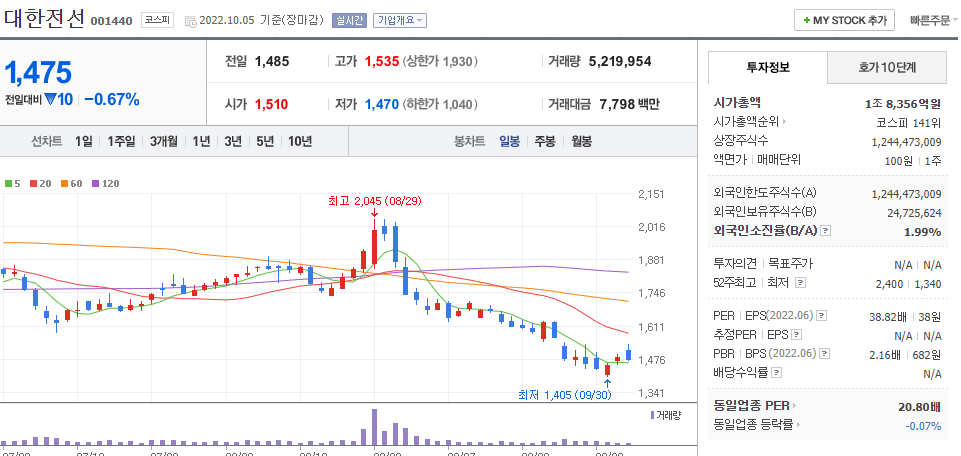Open help icon beside 배당수익률
The height and width of the screenshot is (456, 961).
(x=777, y=373)
